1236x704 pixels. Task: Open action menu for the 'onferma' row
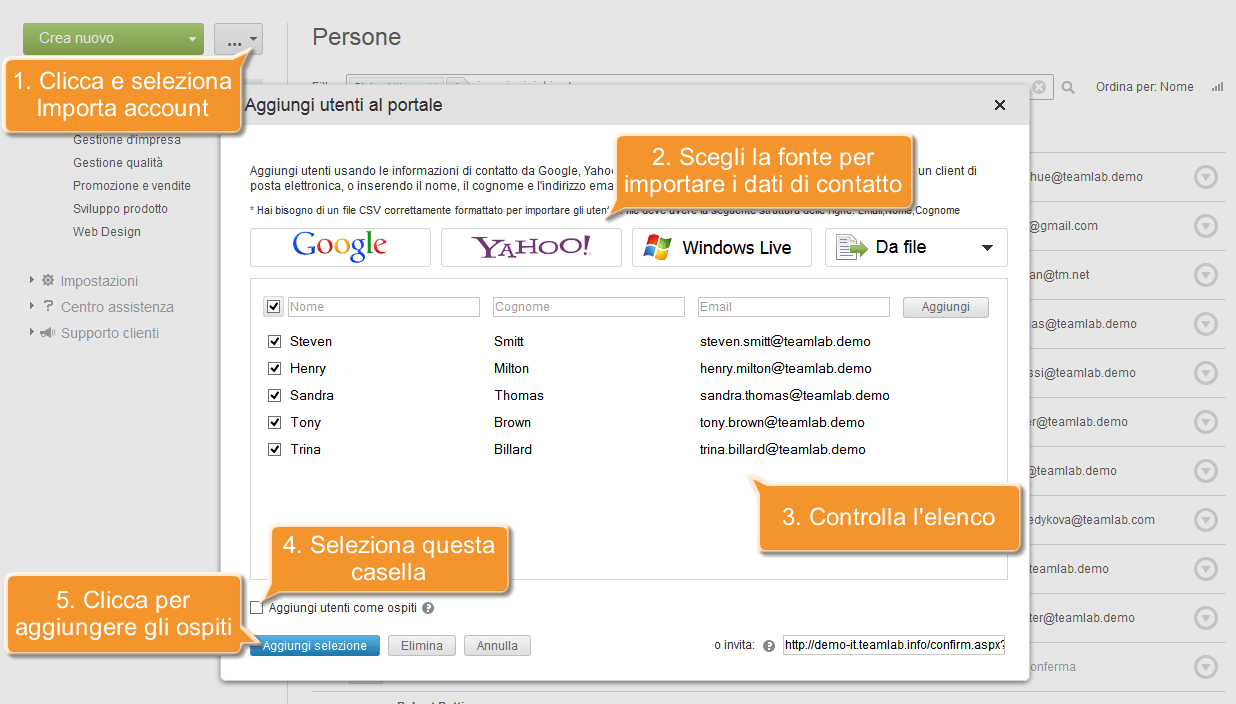1207,667
